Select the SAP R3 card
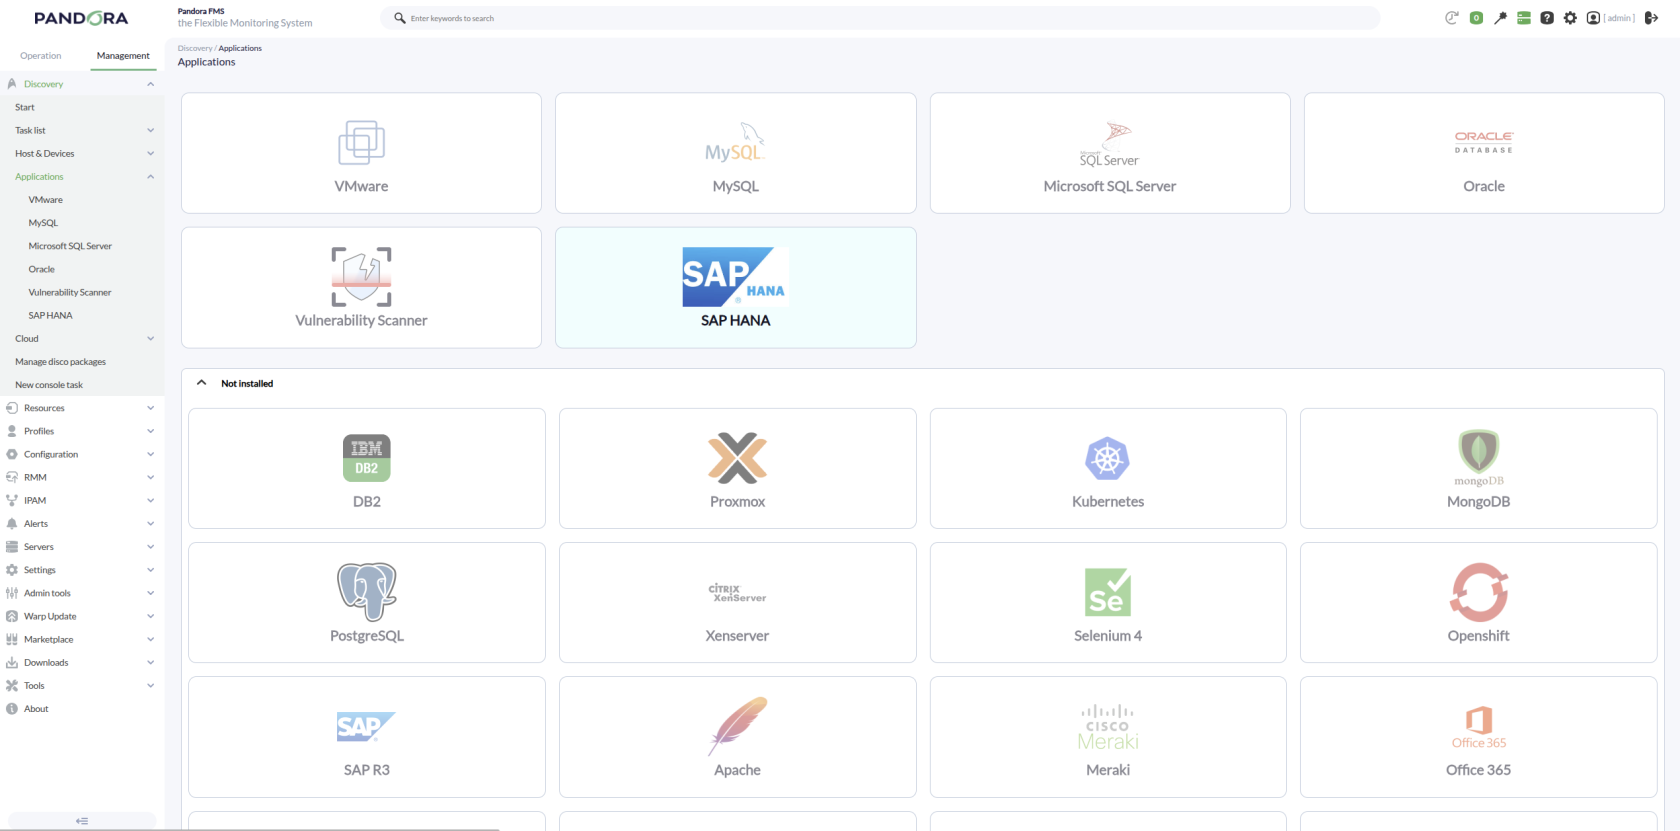 tap(367, 737)
